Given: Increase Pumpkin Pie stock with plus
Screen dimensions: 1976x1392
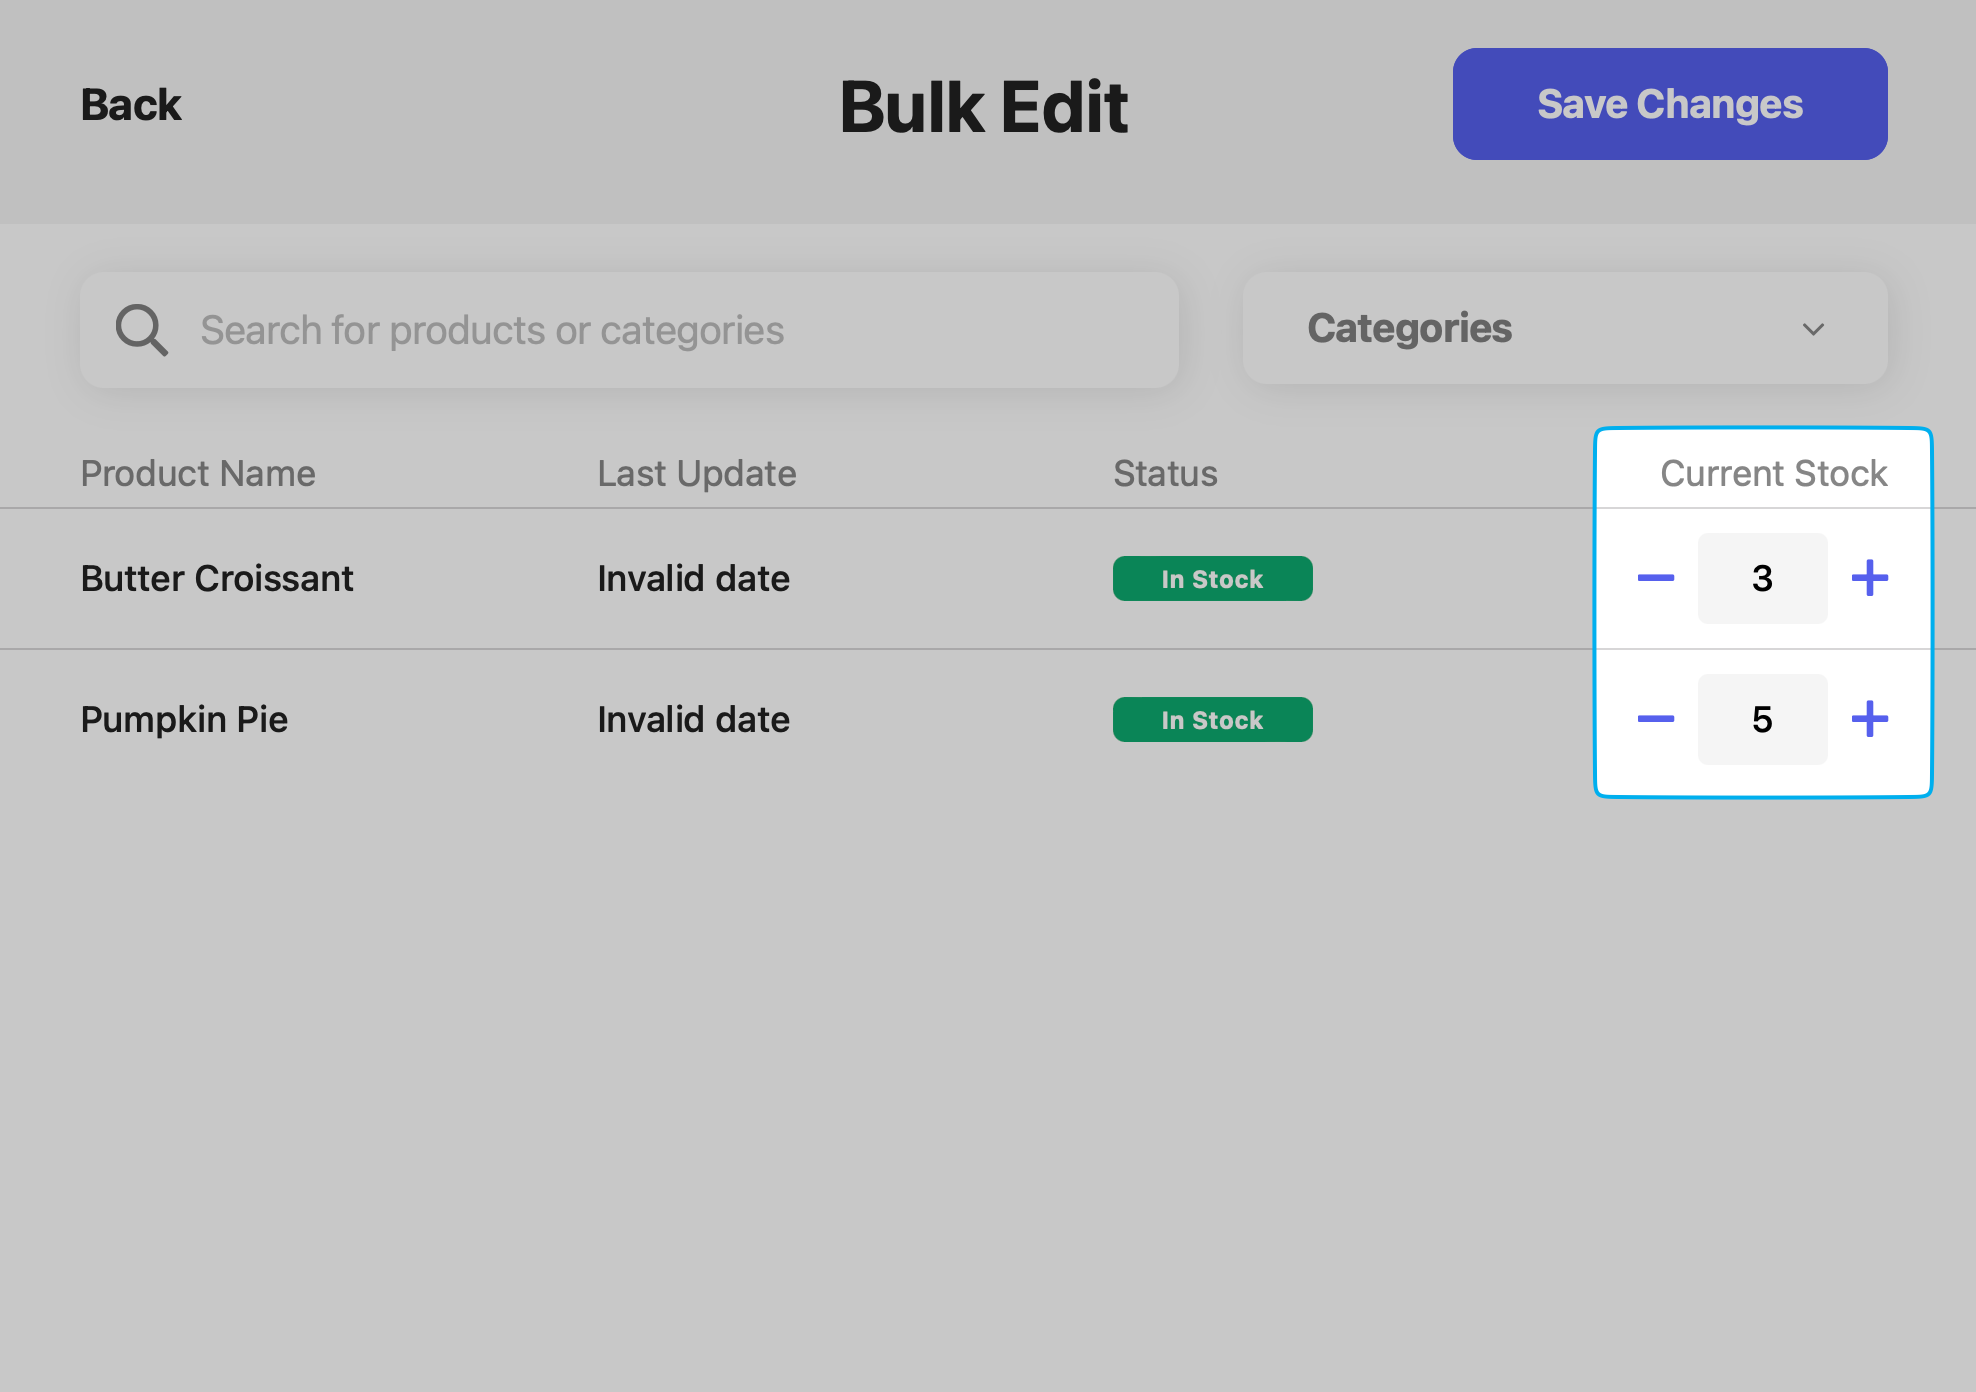Looking at the screenshot, I should [1869, 719].
